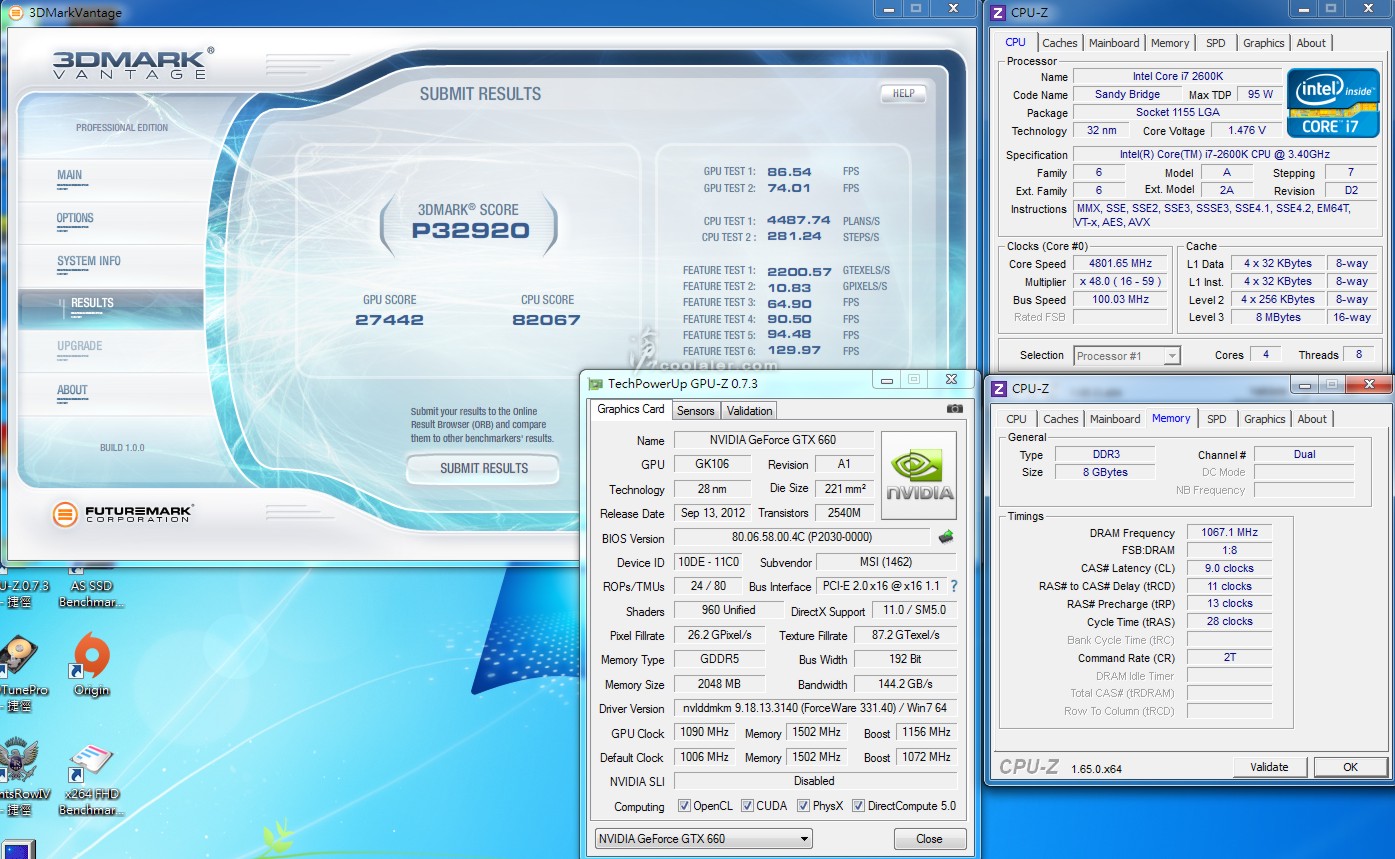Open SPD tab in the CPU-Z memory window
Image resolution: width=1395 pixels, height=859 pixels.
click(x=1217, y=419)
